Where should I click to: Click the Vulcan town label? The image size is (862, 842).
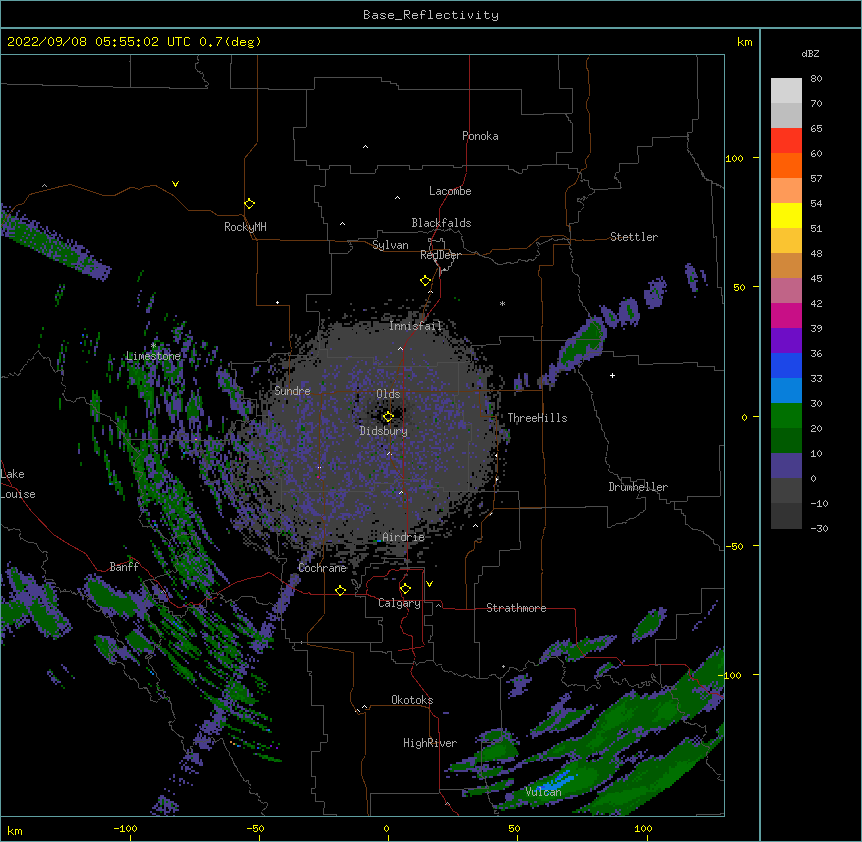(x=543, y=792)
